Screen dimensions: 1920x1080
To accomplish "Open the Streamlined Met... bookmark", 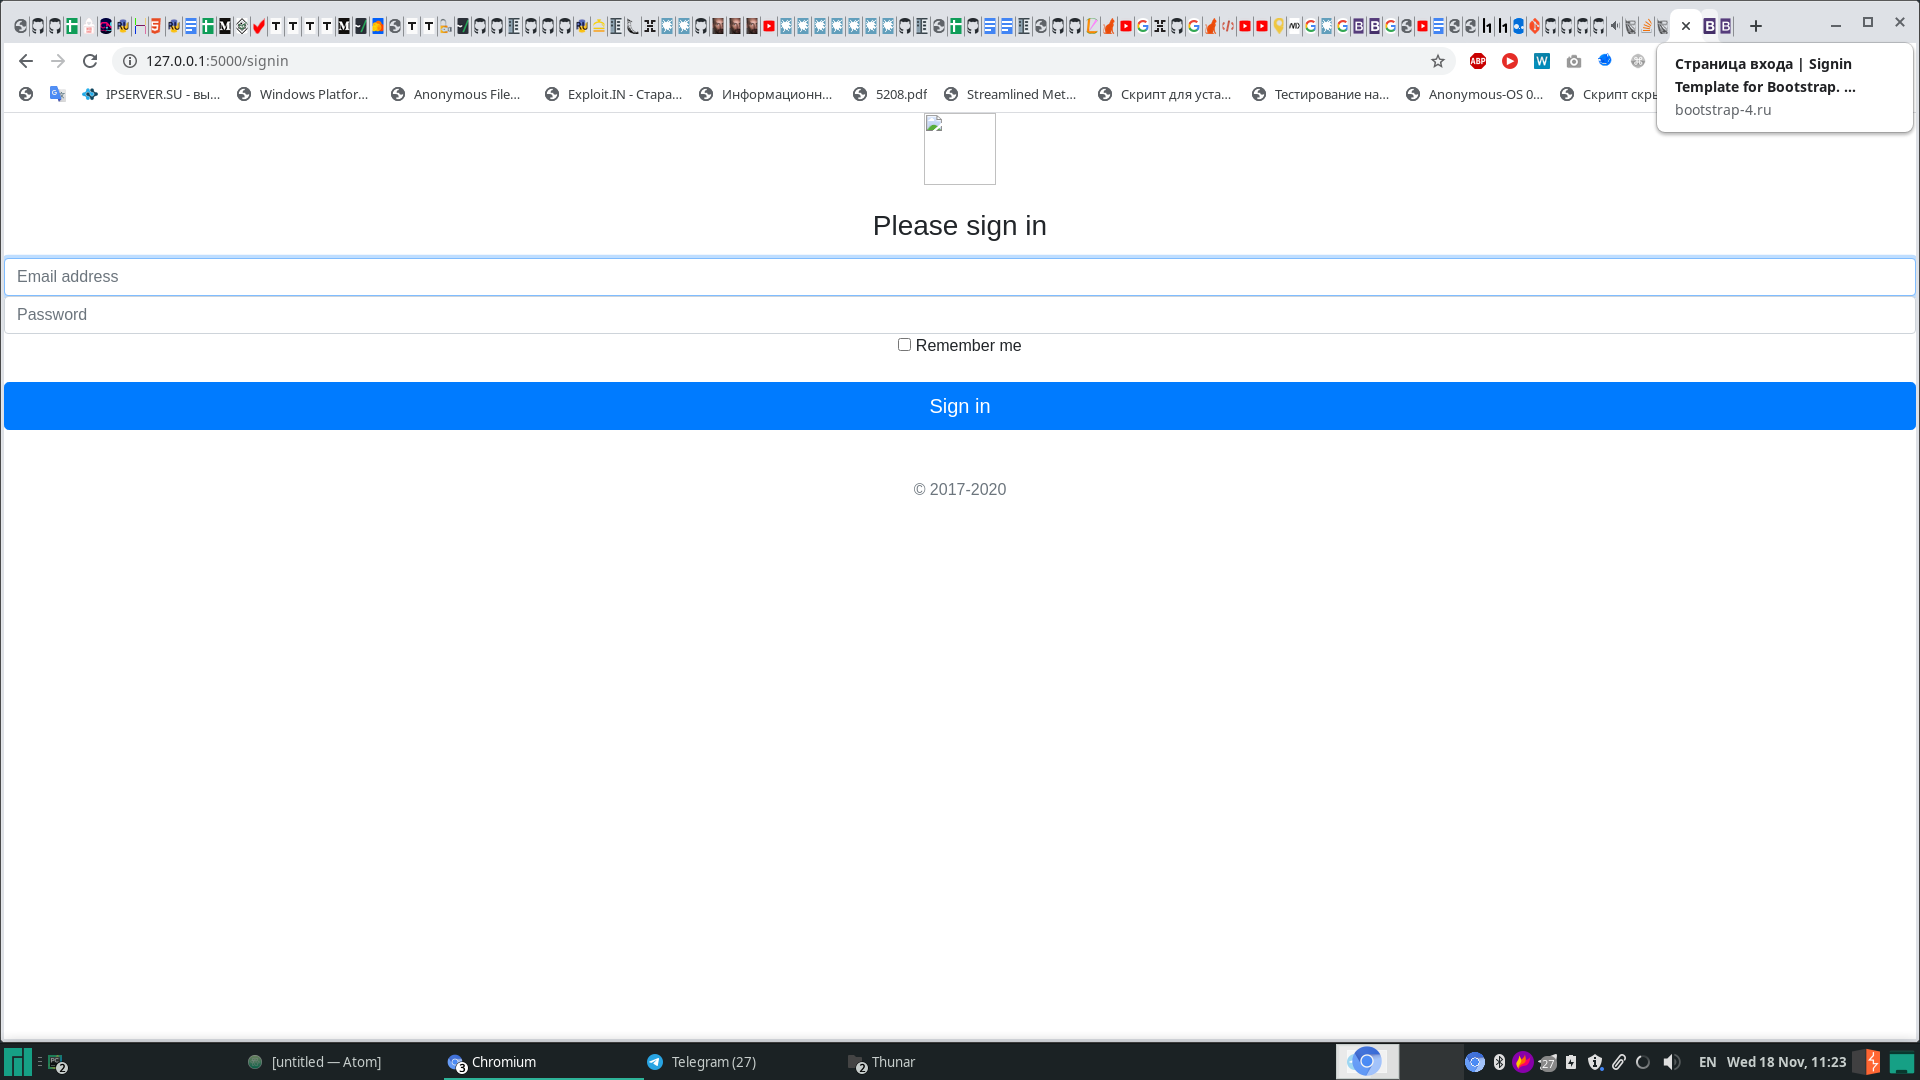I will 1010,94.
